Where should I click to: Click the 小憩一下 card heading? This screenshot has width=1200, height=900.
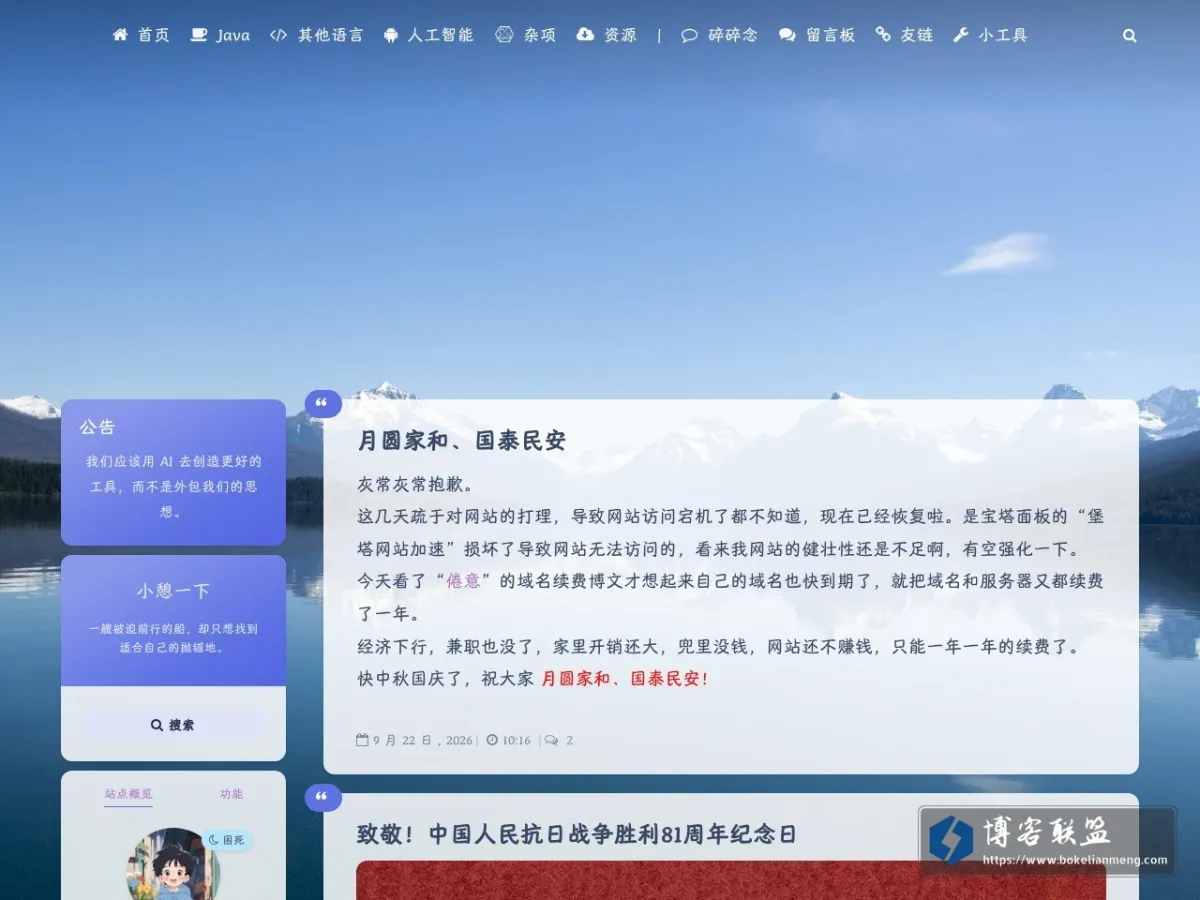[x=173, y=591]
